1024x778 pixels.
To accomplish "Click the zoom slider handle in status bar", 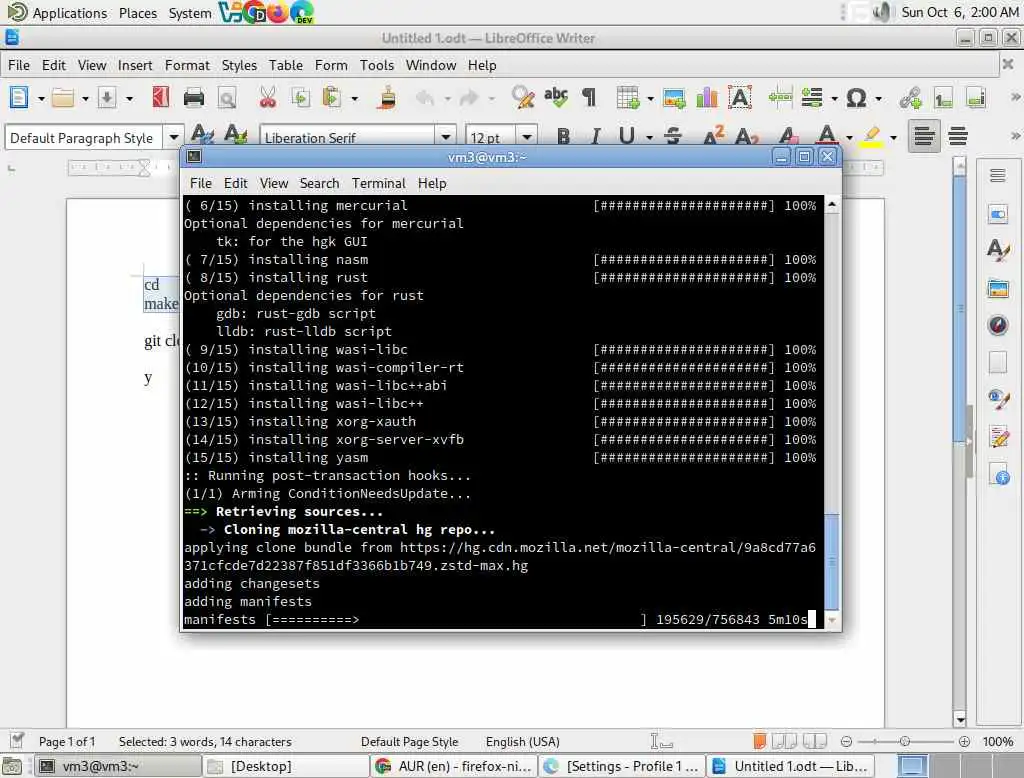I will (904, 741).
